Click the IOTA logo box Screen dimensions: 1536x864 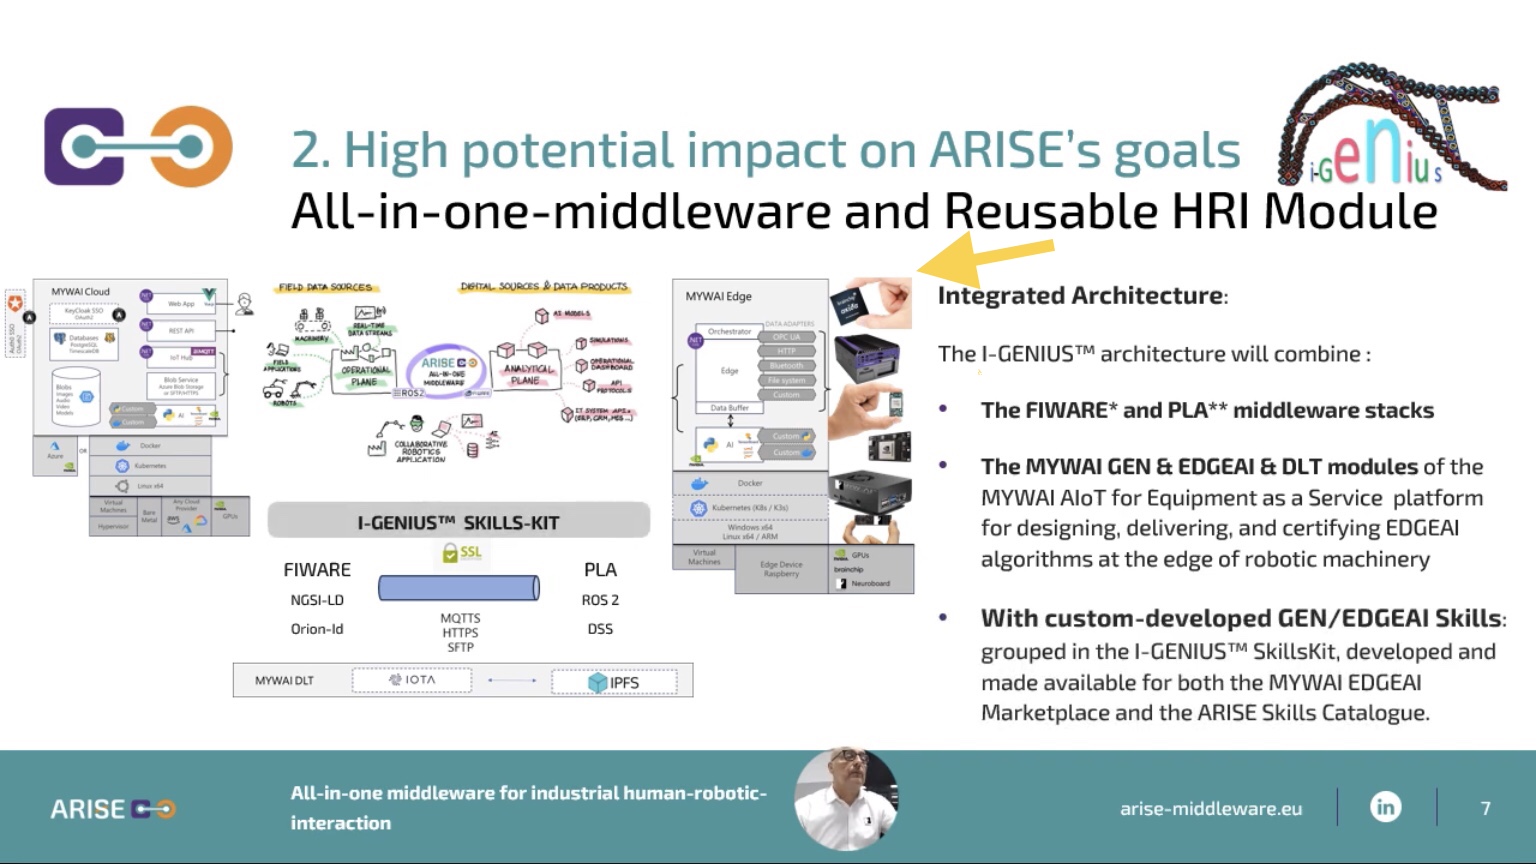pyautogui.click(x=412, y=680)
